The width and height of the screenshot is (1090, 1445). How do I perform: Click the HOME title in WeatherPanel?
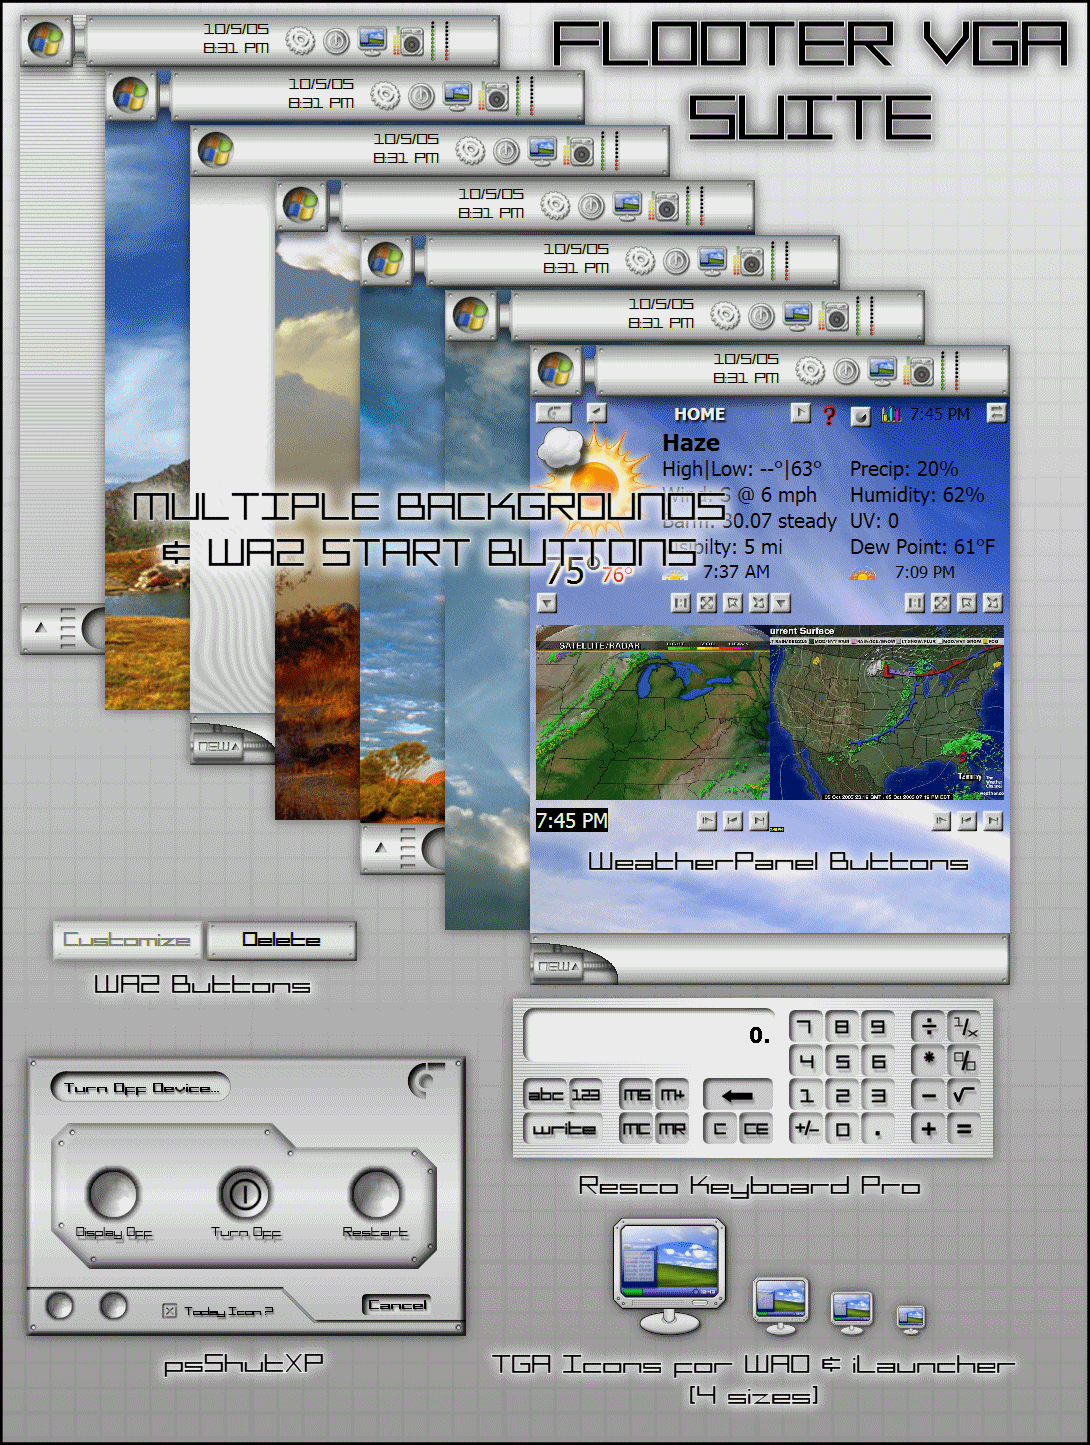tap(699, 414)
